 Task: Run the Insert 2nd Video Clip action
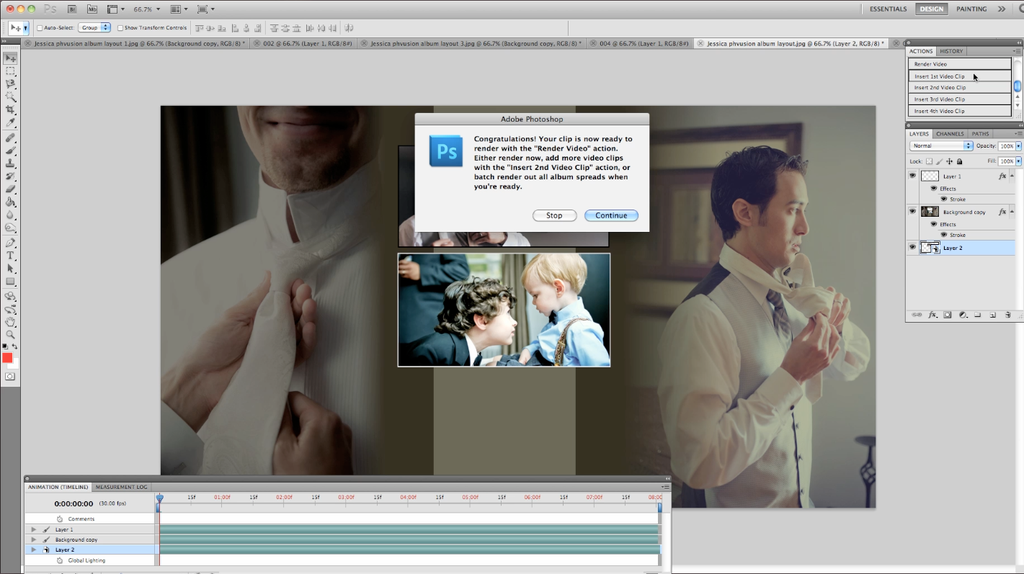[x=959, y=88]
